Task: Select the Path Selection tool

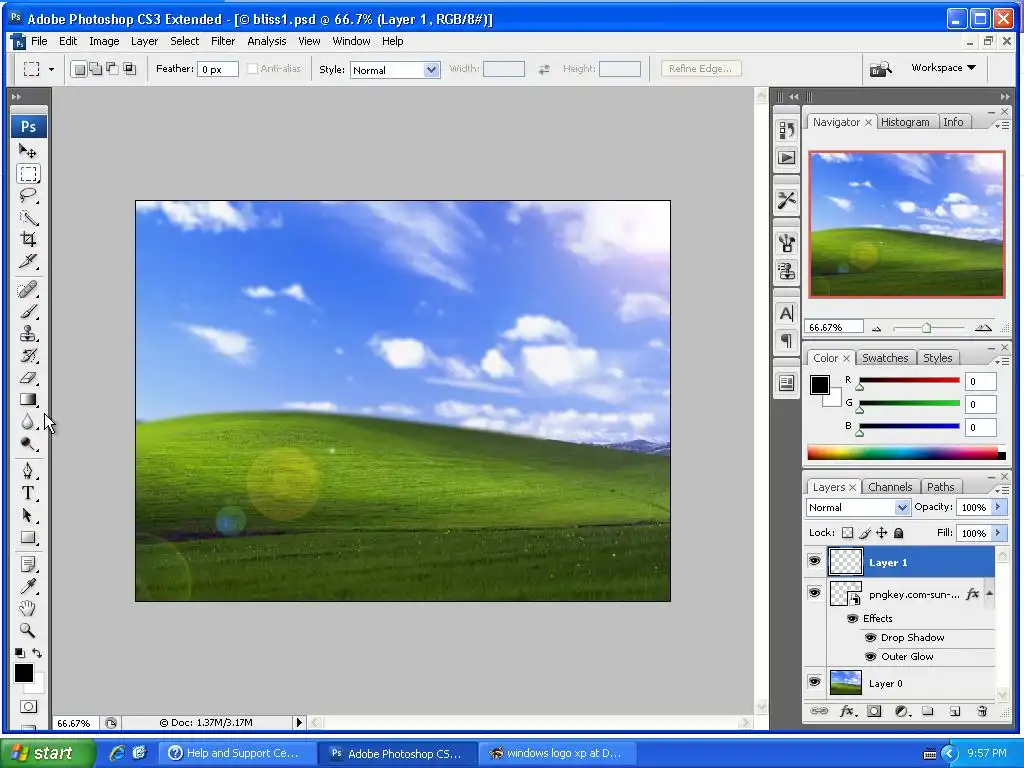Action: point(27,516)
